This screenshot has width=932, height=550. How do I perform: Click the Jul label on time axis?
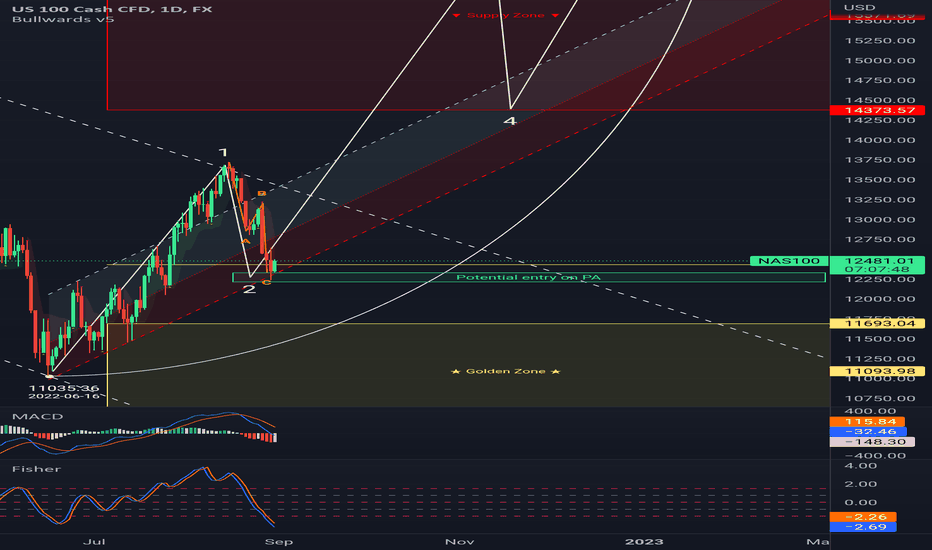click(x=94, y=542)
